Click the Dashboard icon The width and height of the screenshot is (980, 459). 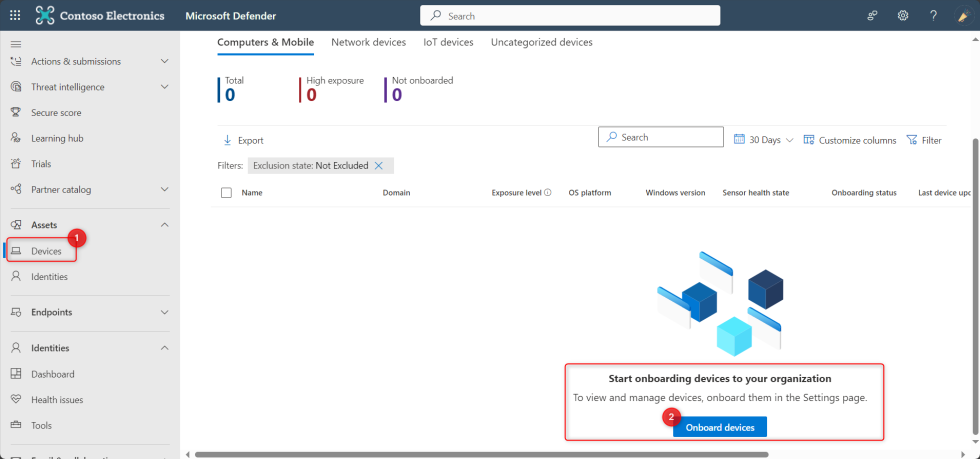[17, 374]
